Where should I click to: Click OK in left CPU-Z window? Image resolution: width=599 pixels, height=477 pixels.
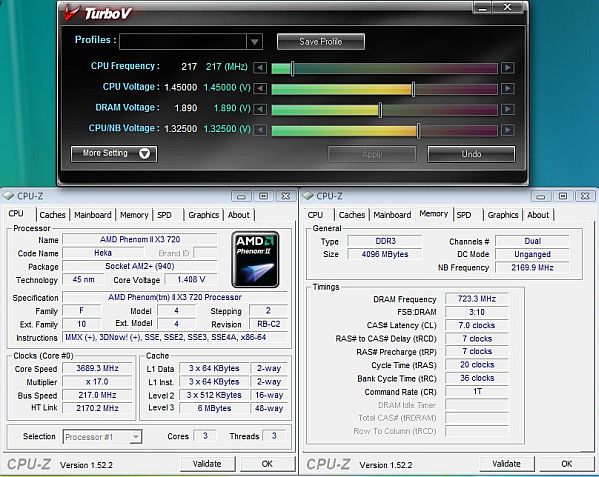click(x=267, y=464)
